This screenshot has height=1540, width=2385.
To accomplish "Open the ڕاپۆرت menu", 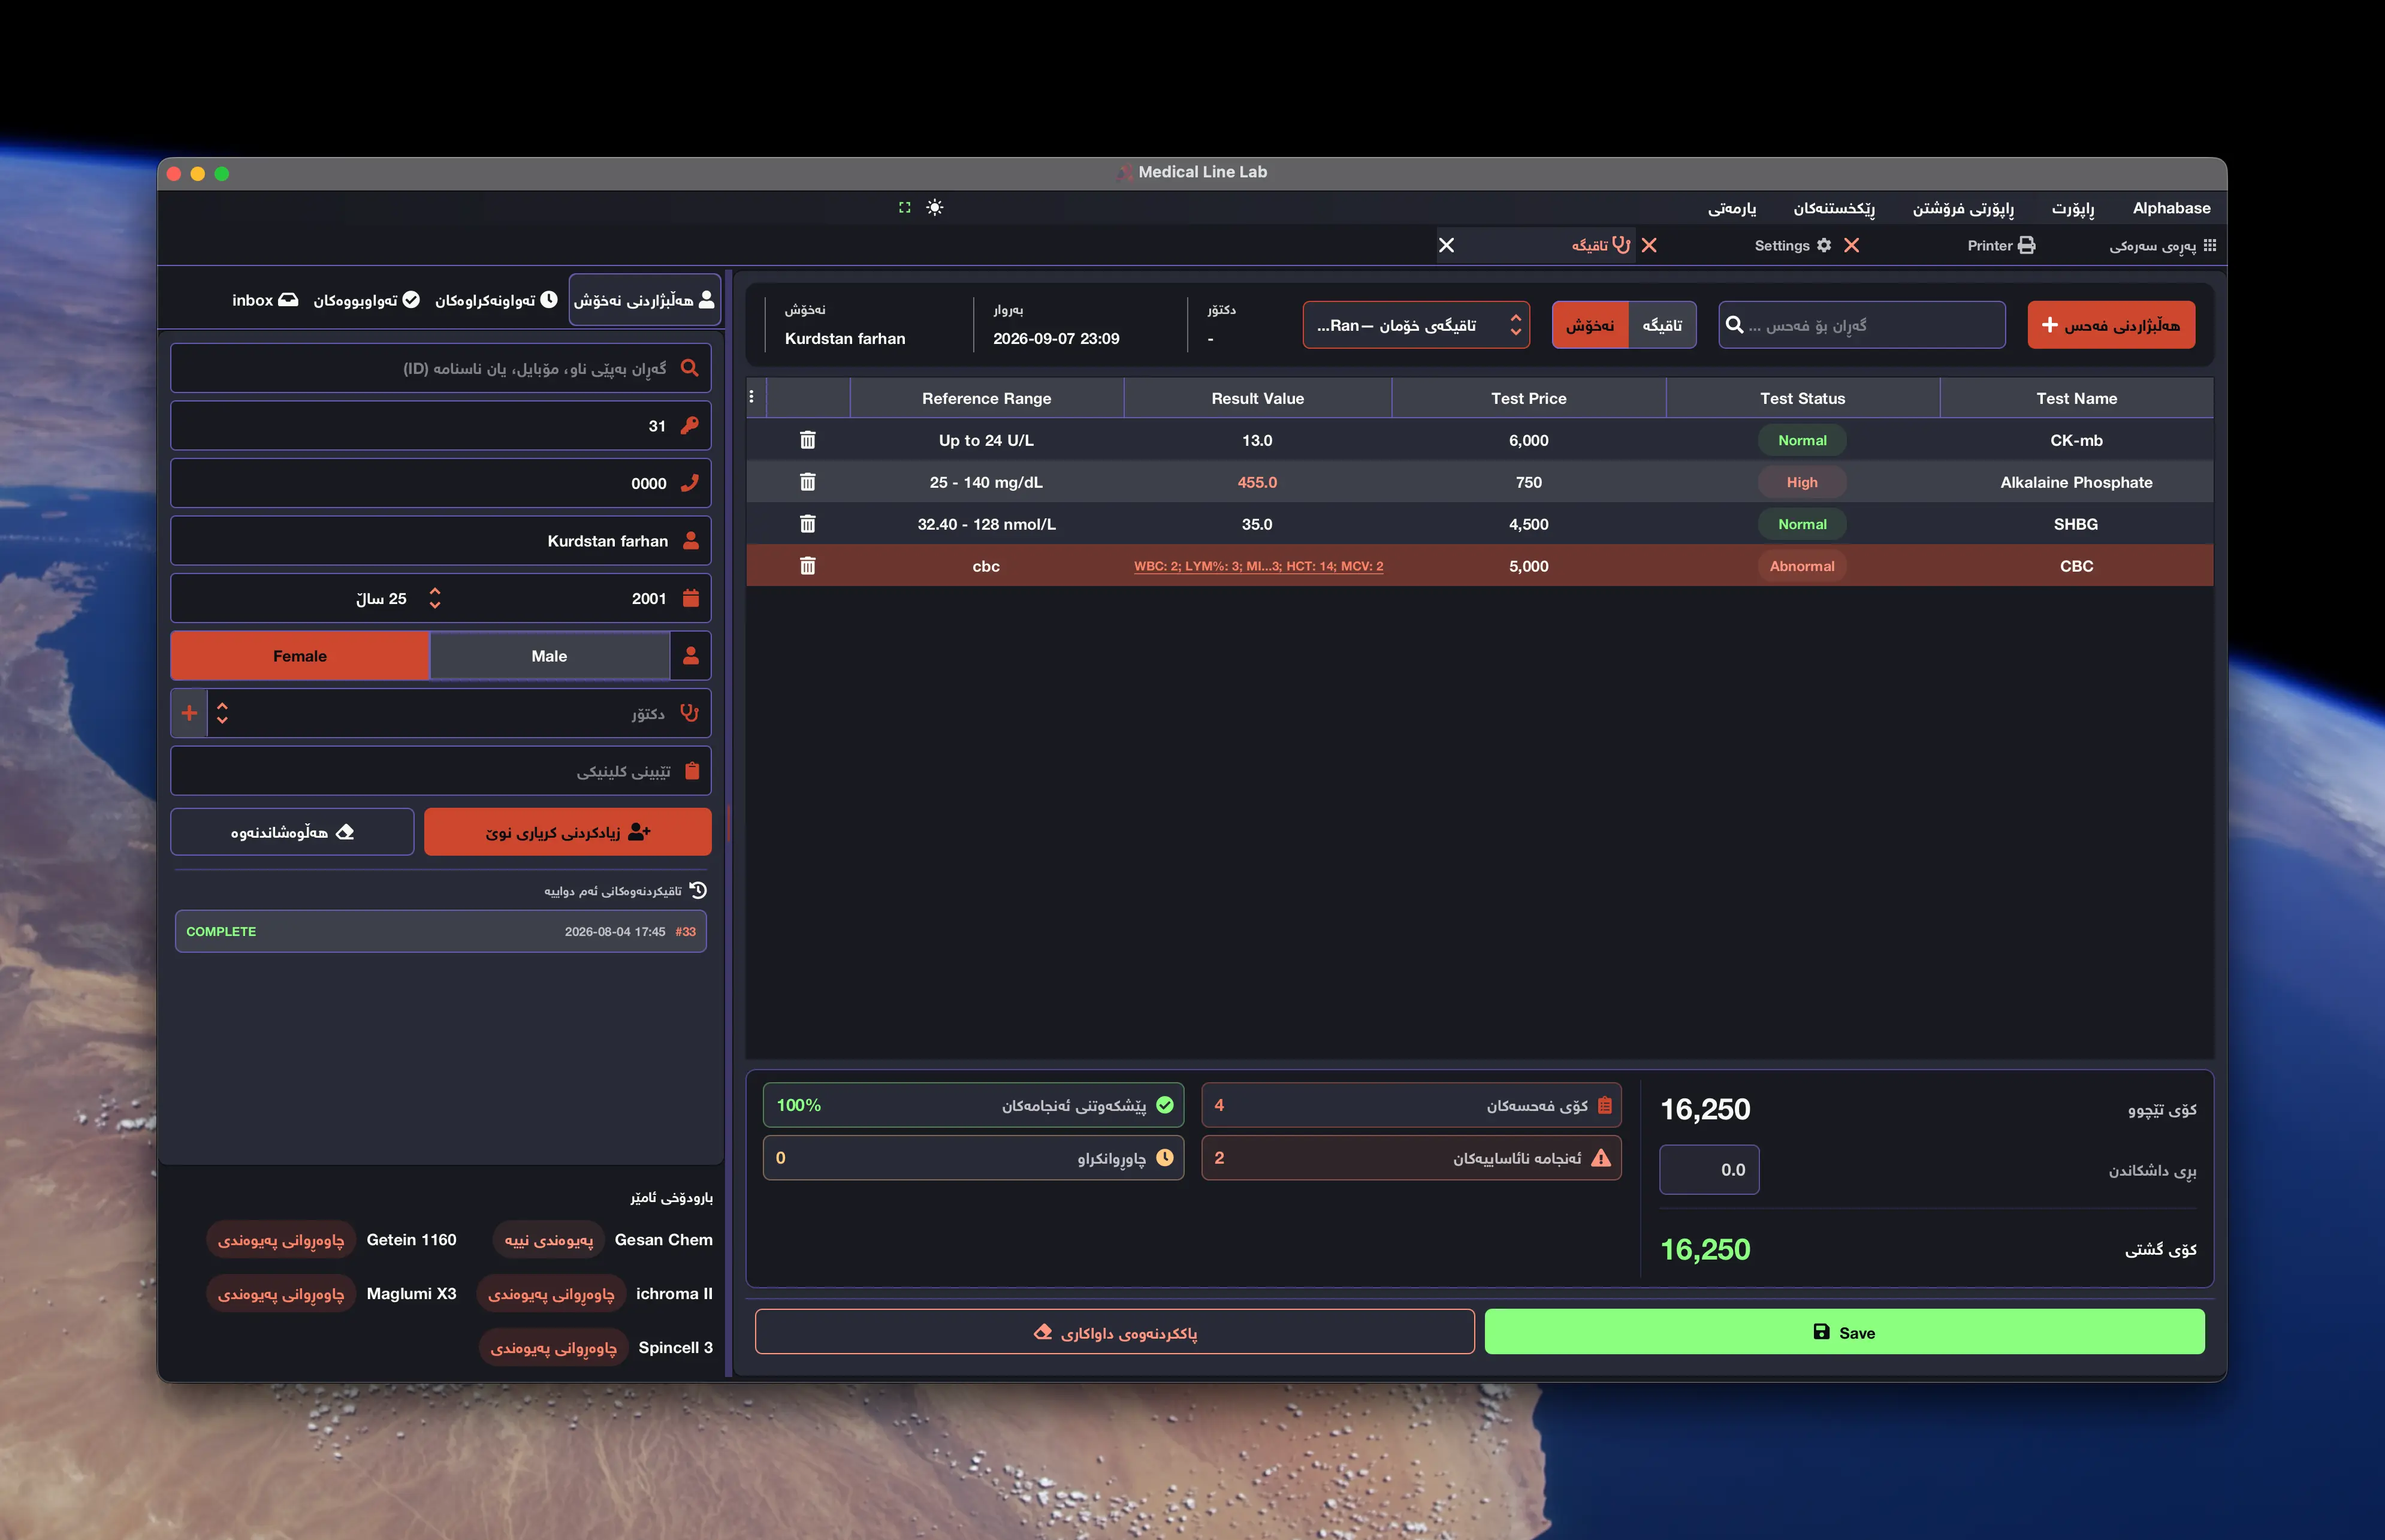I will point(2073,208).
